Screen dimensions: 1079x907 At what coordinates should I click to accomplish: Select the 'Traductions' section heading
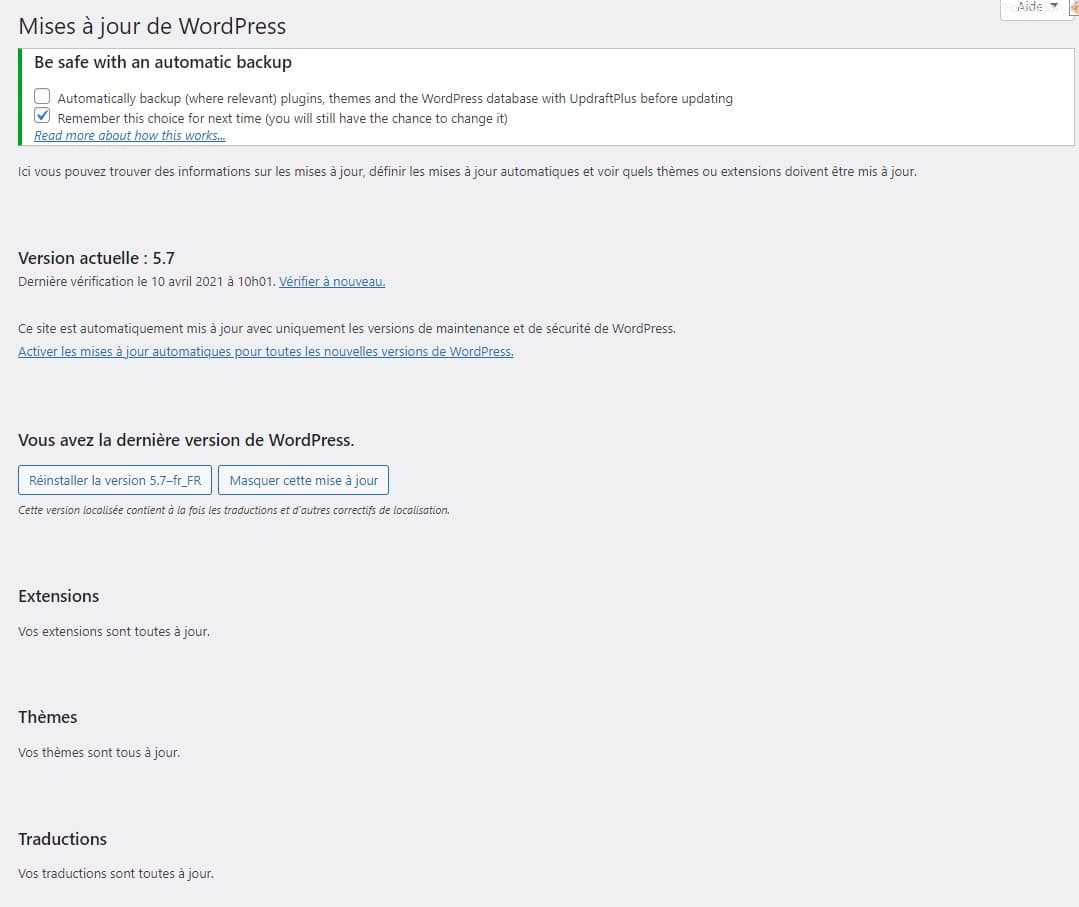[62, 839]
